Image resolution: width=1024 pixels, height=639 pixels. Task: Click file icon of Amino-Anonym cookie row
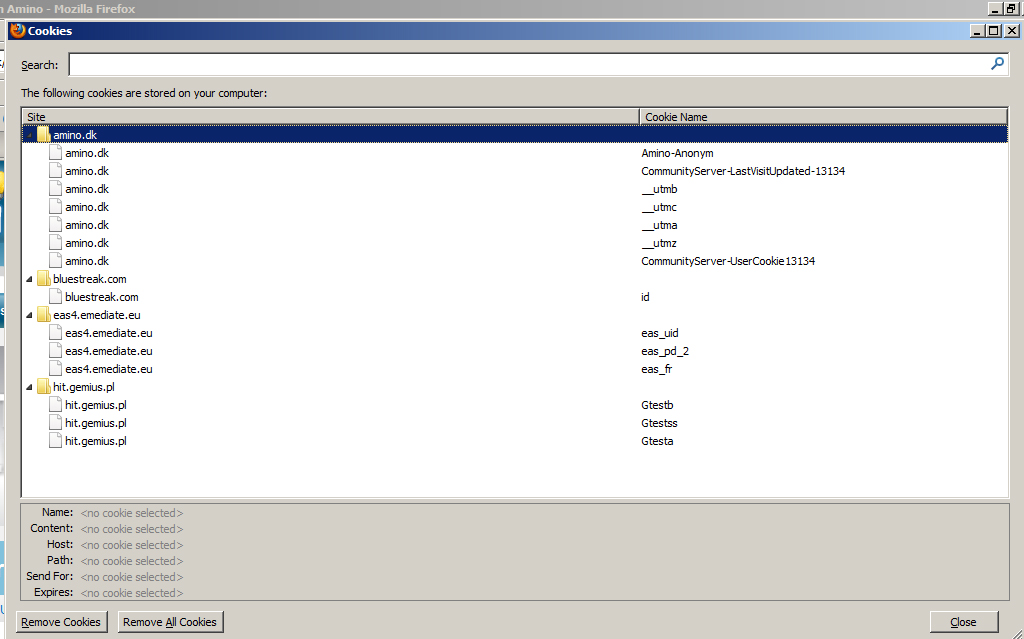(56, 153)
